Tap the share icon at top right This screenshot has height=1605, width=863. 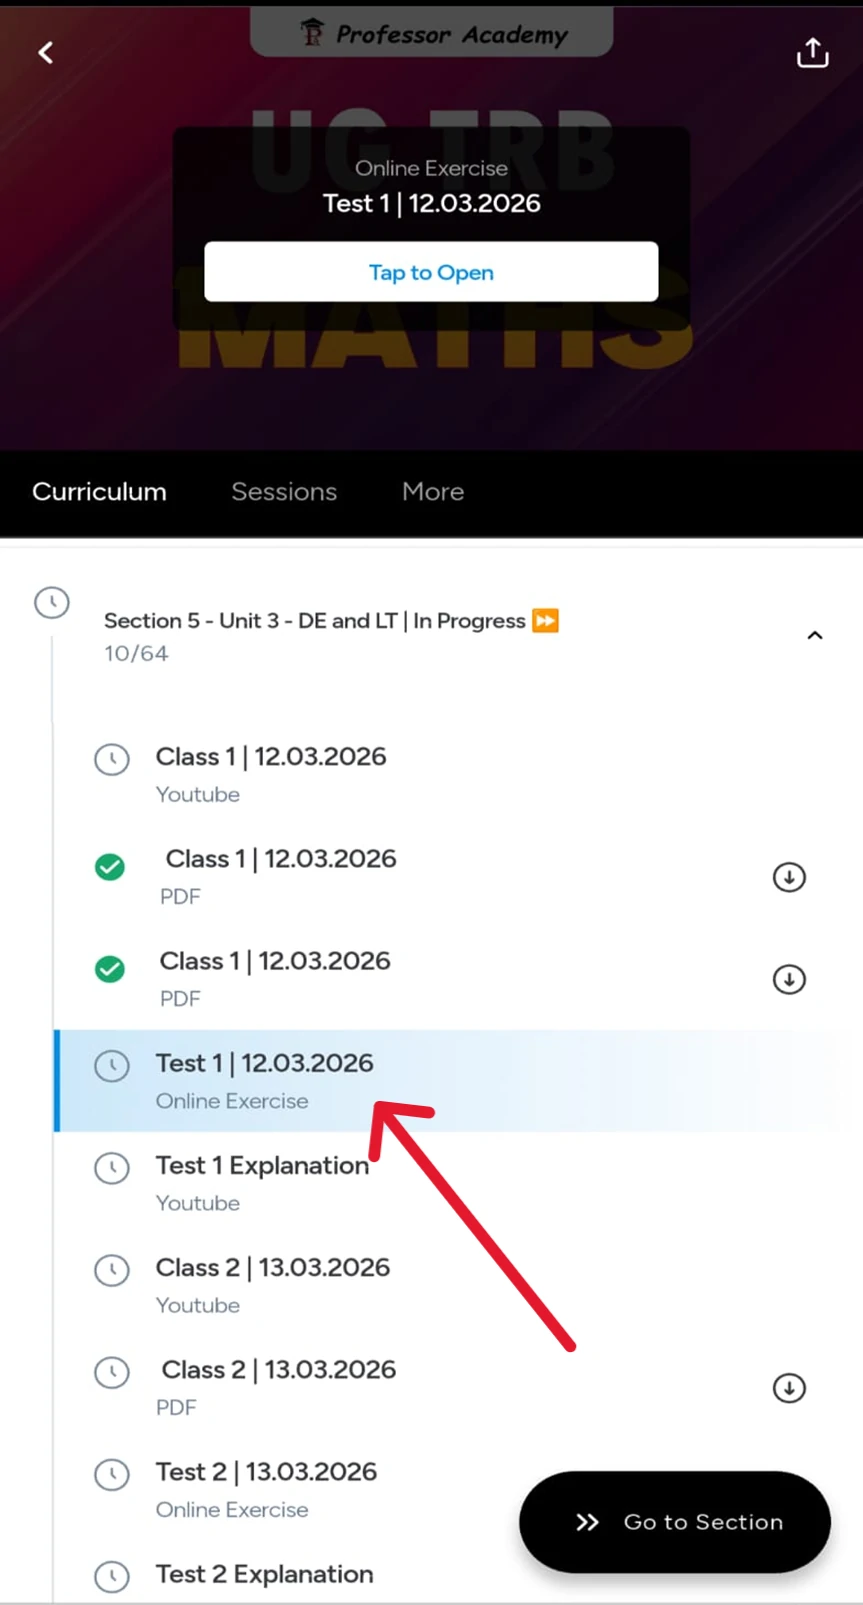click(x=812, y=52)
